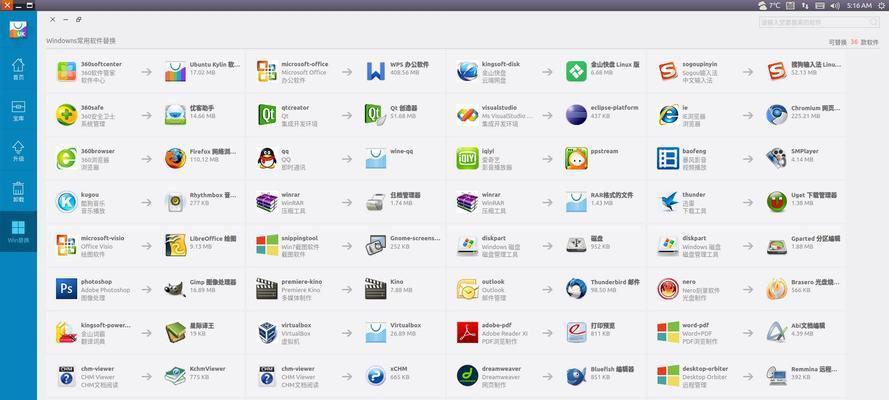Click the word-pdf icon

pyautogui.click(x=668, y=333)
